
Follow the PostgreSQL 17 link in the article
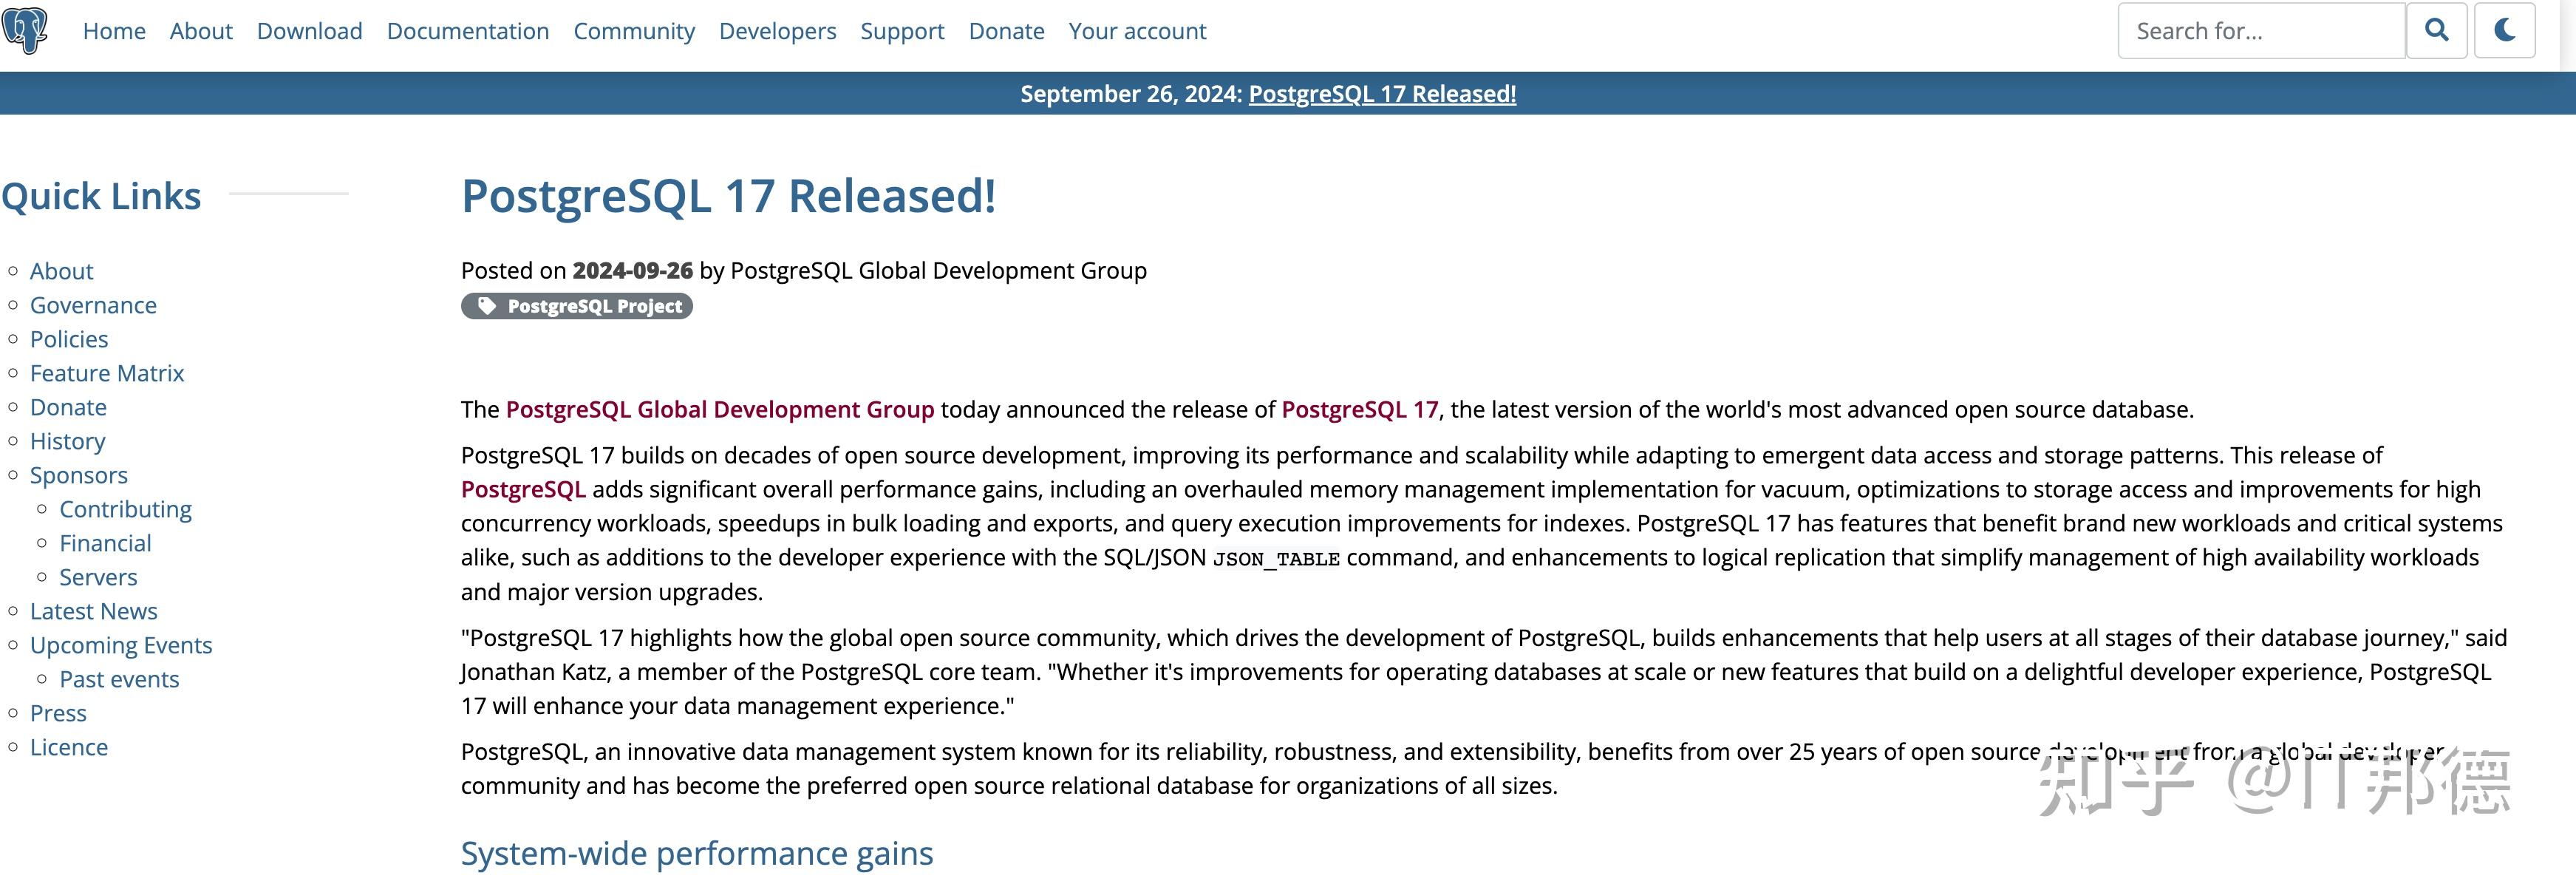1360,409
